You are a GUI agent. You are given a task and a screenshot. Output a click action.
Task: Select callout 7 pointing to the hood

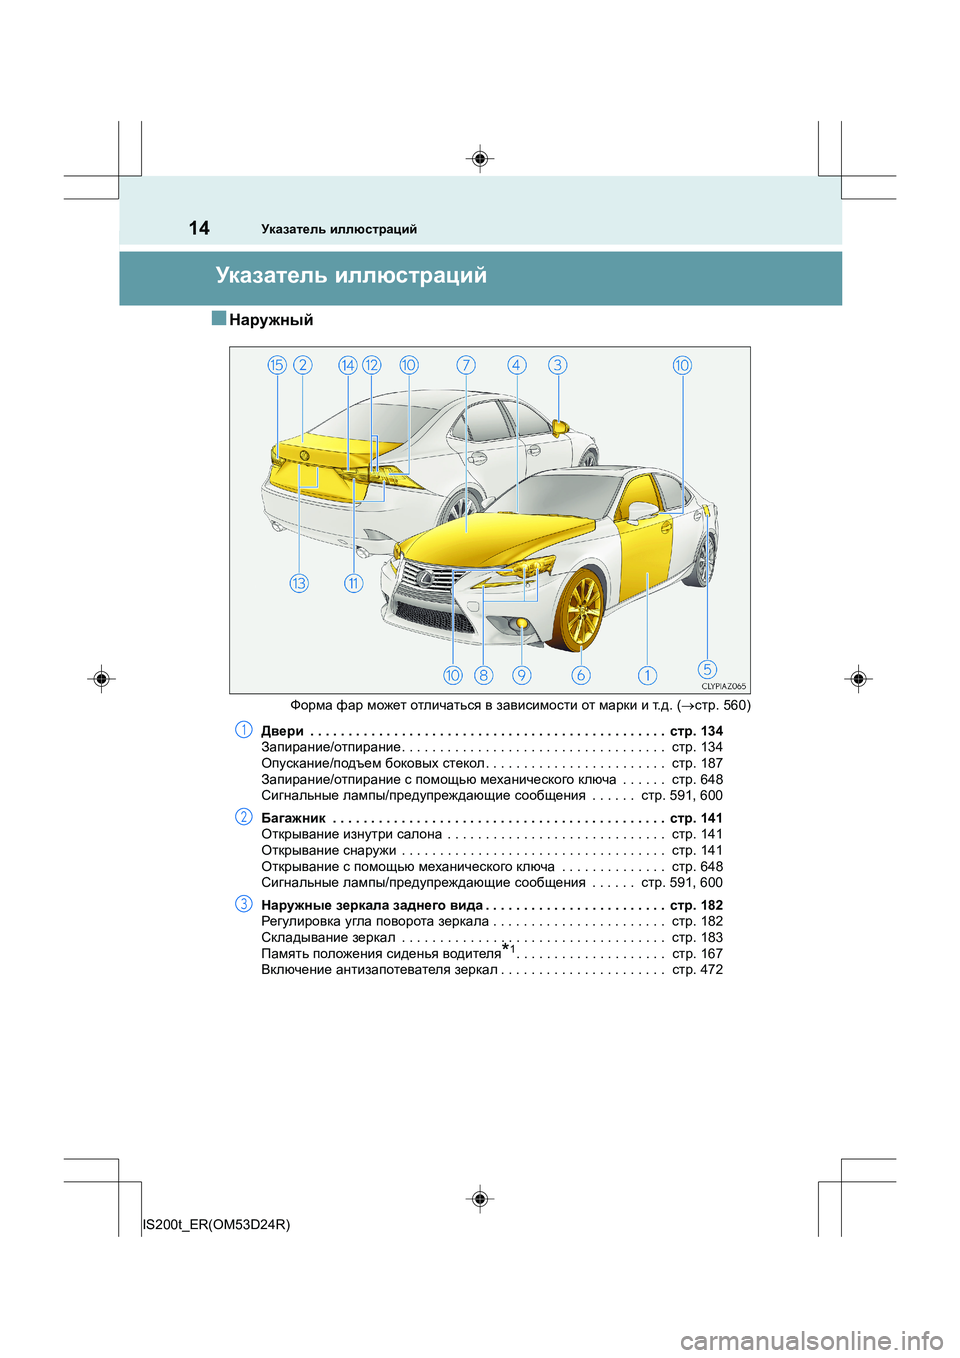(466, 365)
